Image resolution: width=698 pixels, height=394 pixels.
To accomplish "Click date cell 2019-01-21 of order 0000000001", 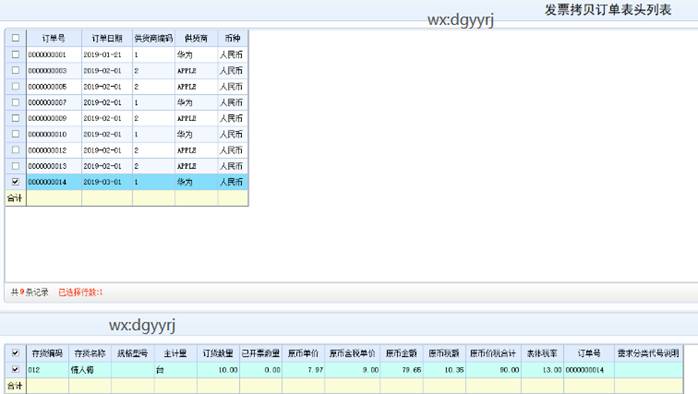I will point(107,55).
